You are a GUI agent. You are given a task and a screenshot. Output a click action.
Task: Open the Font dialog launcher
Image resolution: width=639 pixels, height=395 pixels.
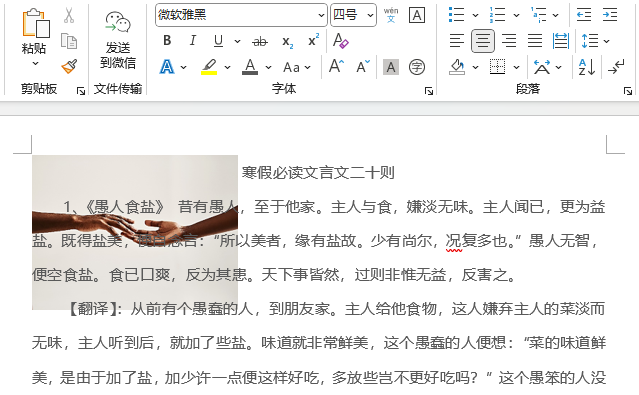[x=429, y=91]
